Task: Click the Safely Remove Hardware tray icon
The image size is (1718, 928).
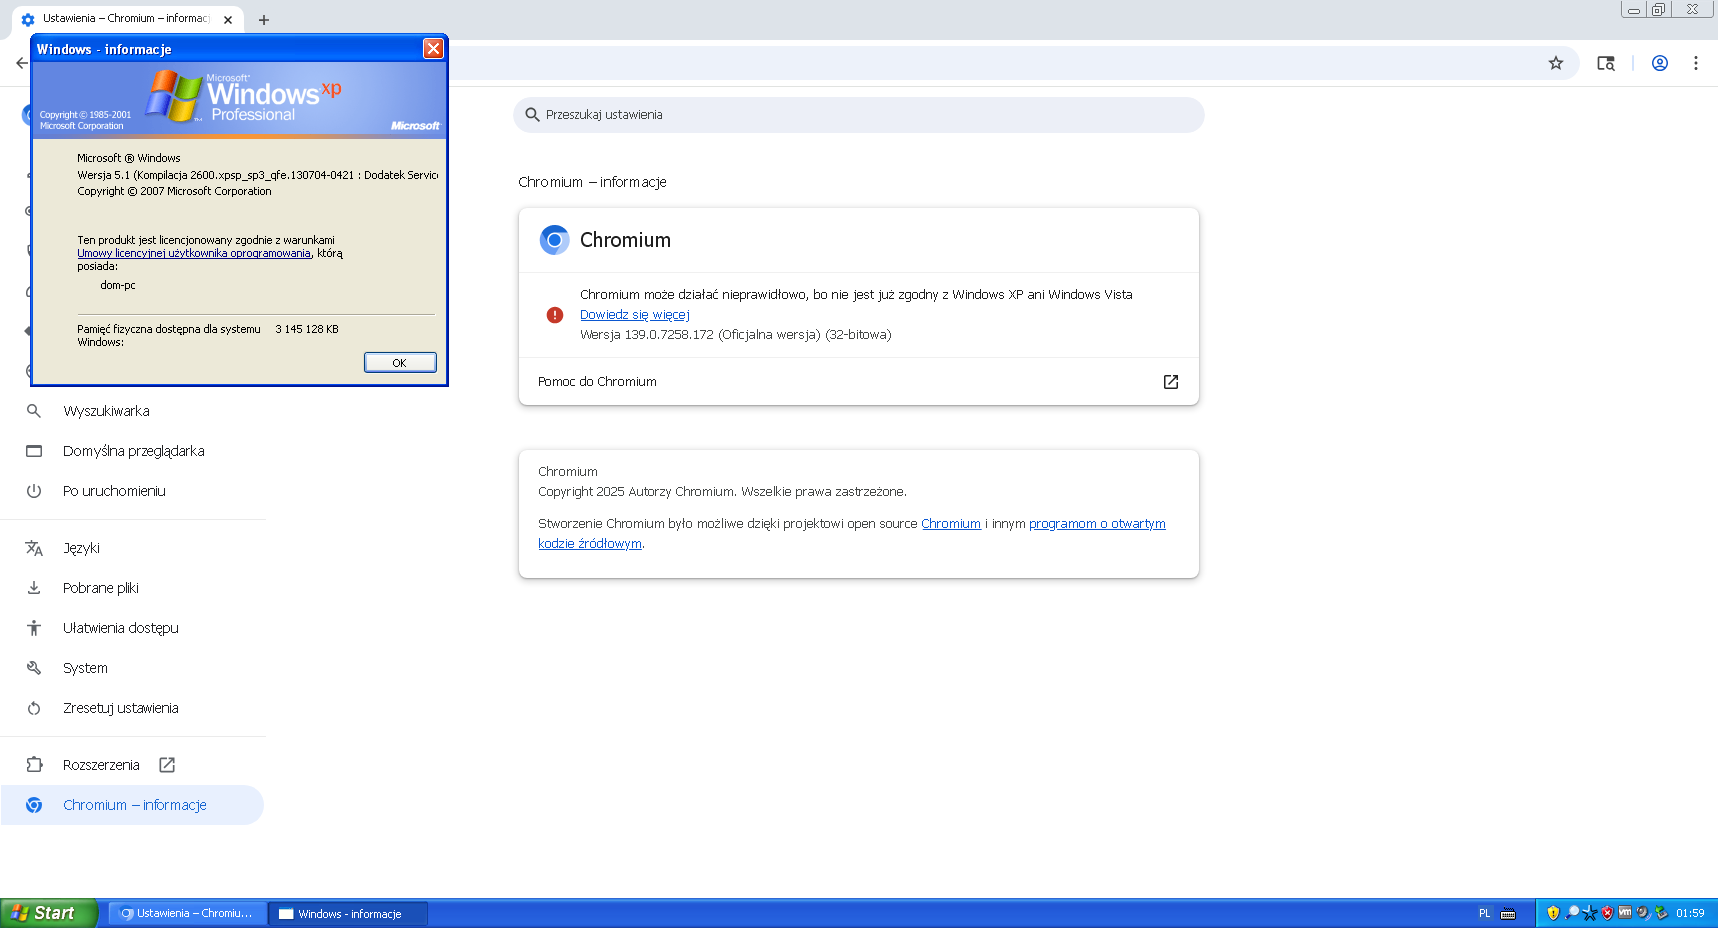Action: pos(1661,913)
